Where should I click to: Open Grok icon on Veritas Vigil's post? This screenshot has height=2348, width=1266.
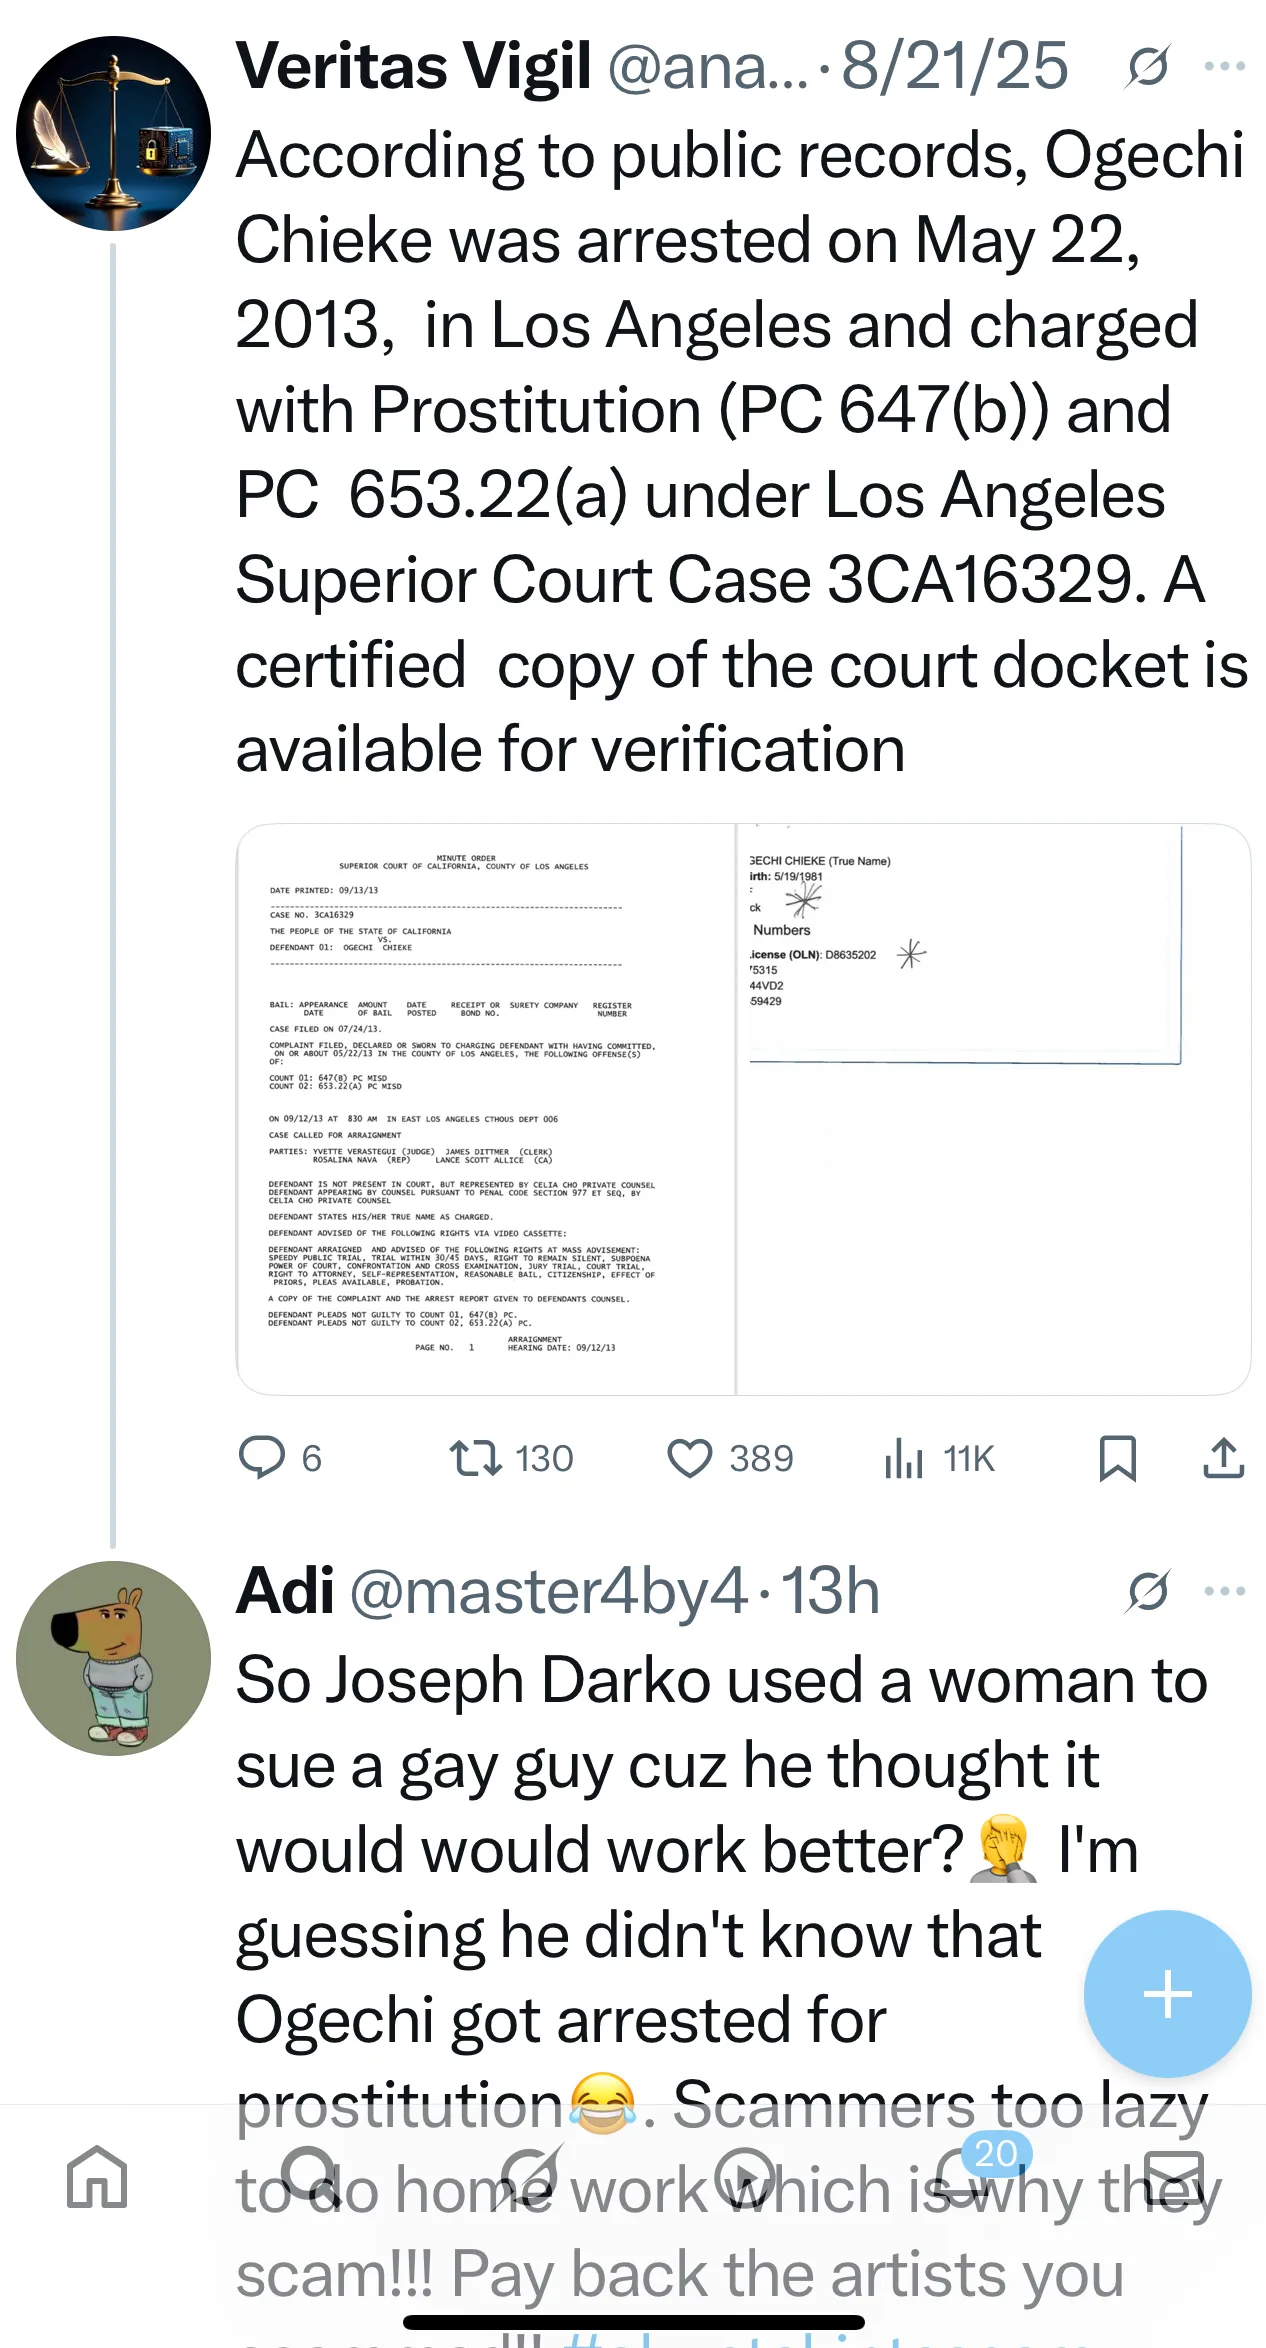tap(1147, 67)
